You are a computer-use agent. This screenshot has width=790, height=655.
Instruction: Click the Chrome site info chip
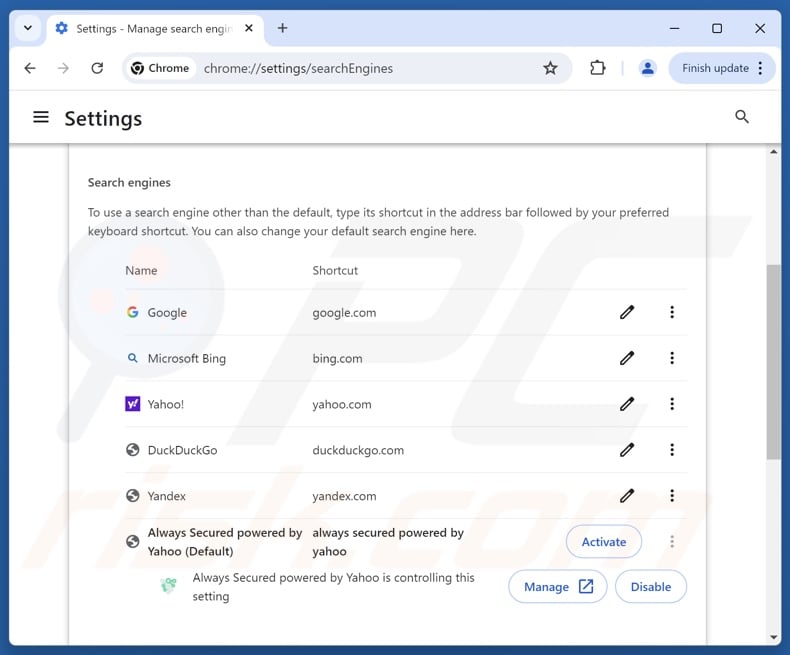point(160,68)
